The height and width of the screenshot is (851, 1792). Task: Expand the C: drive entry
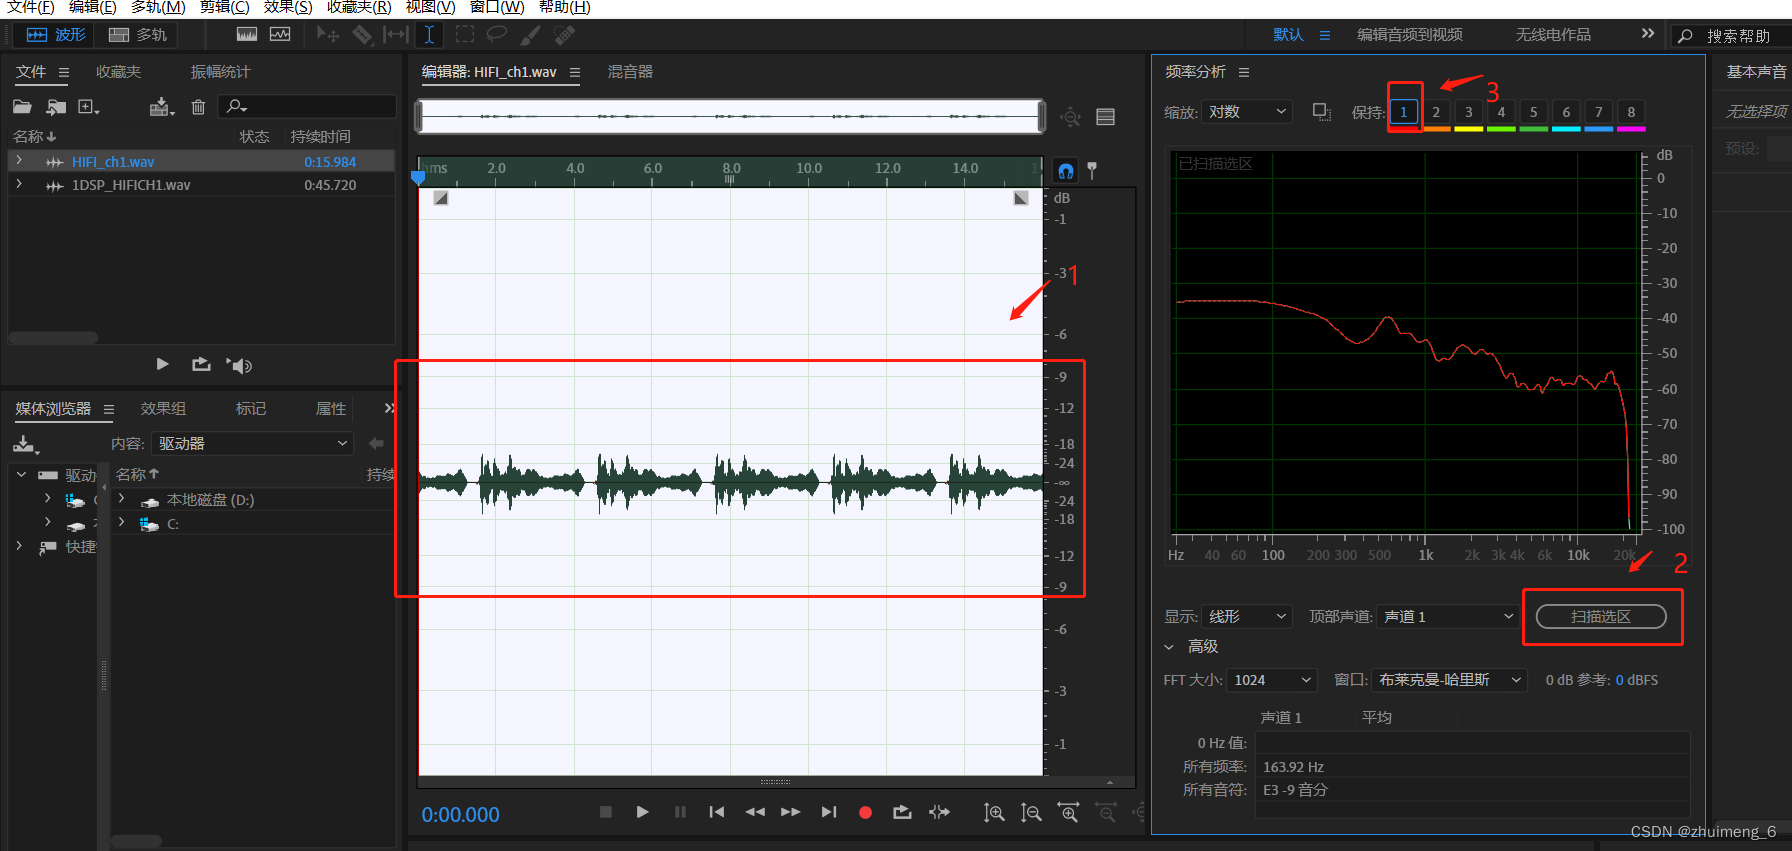coord(122,523)
